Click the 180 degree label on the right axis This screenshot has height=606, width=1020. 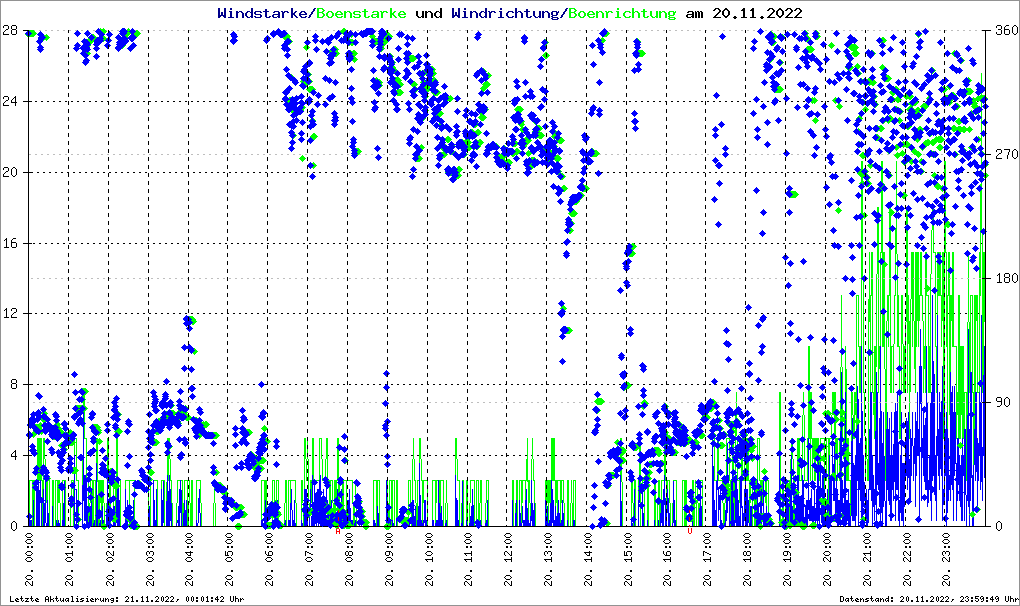1004,279
